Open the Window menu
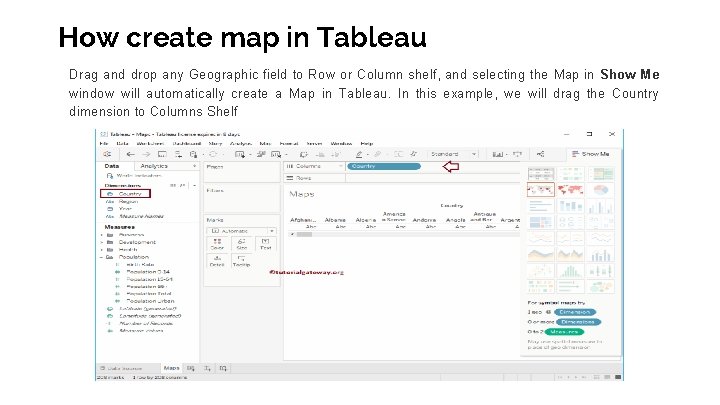The width and height of the screenshot is (720, 405). click(x=341, y=143)
